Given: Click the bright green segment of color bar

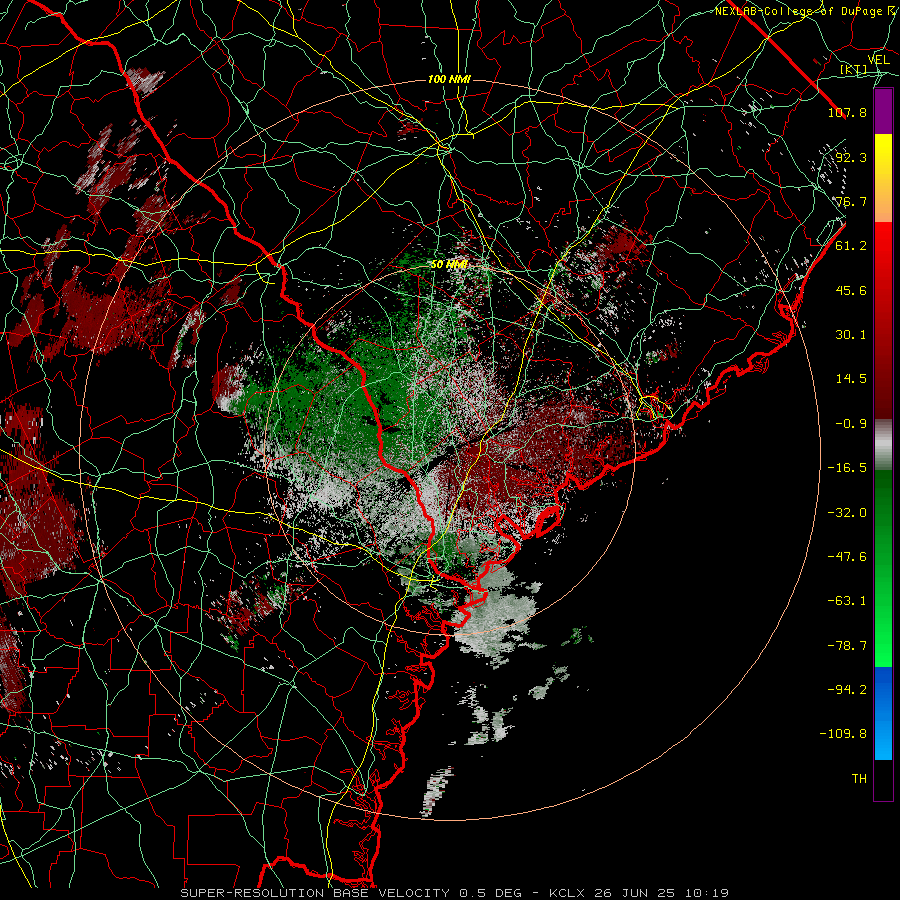Looking at the screenshot, I should [883, 568].
